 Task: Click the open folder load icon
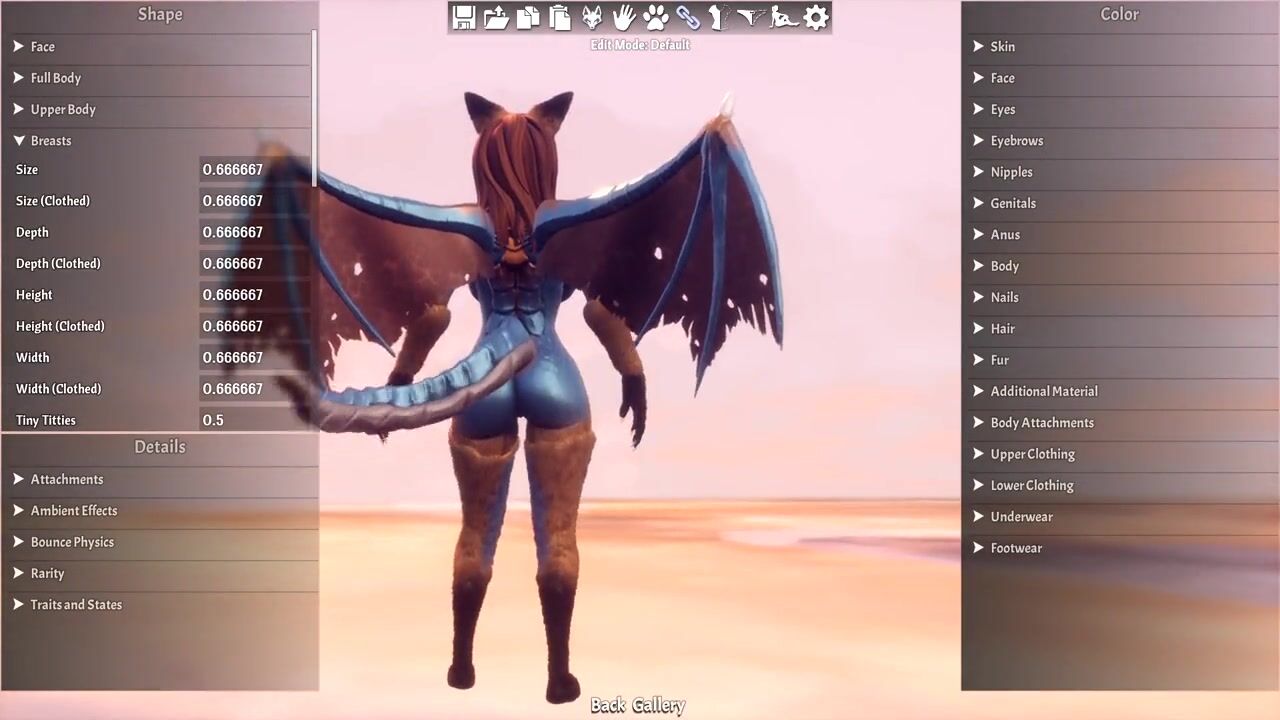496,17
